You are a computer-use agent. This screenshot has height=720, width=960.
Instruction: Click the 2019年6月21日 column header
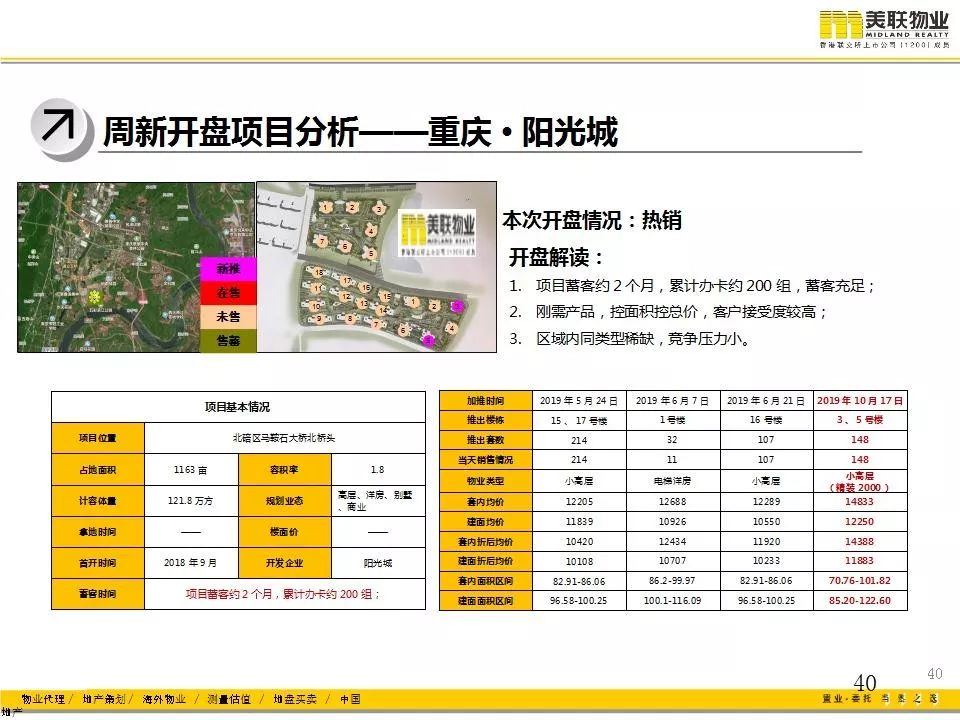point(767,401)
